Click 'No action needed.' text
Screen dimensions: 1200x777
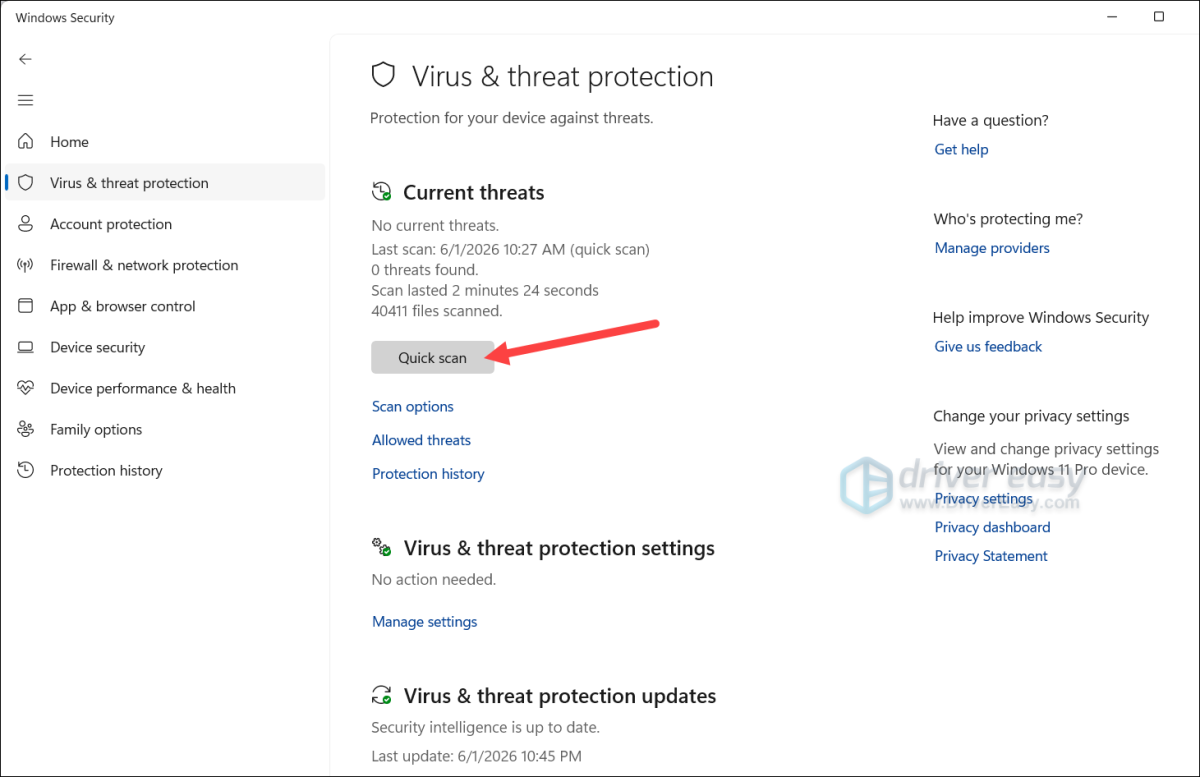coord(433,579)
